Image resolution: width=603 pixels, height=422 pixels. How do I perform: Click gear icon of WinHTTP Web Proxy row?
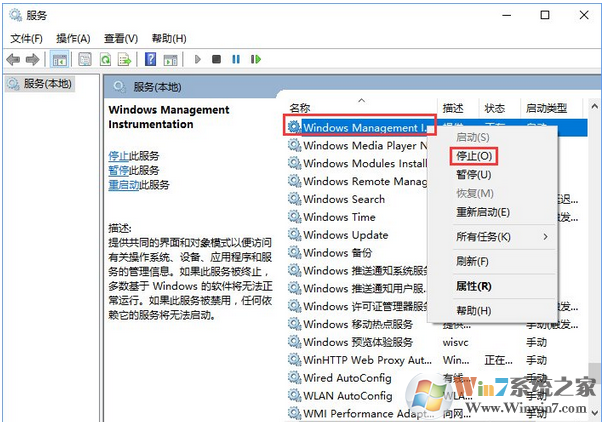click(294, 360)
